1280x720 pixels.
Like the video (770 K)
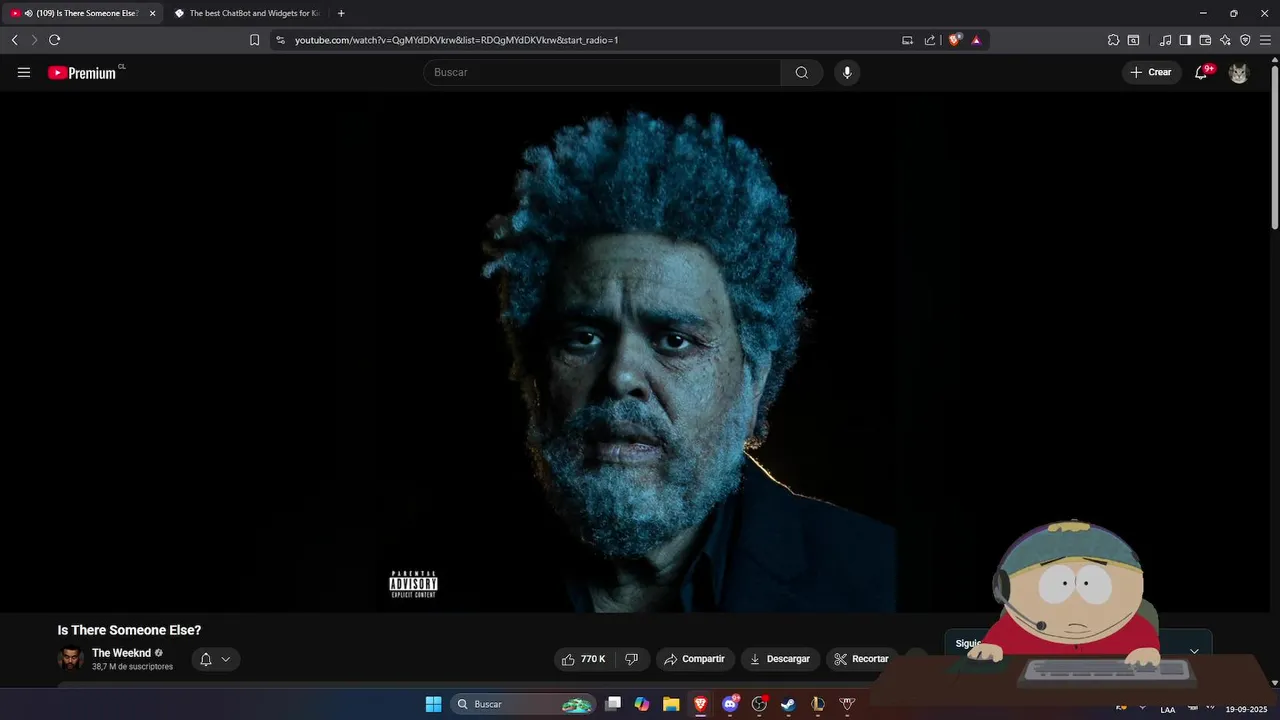point(584,659)
